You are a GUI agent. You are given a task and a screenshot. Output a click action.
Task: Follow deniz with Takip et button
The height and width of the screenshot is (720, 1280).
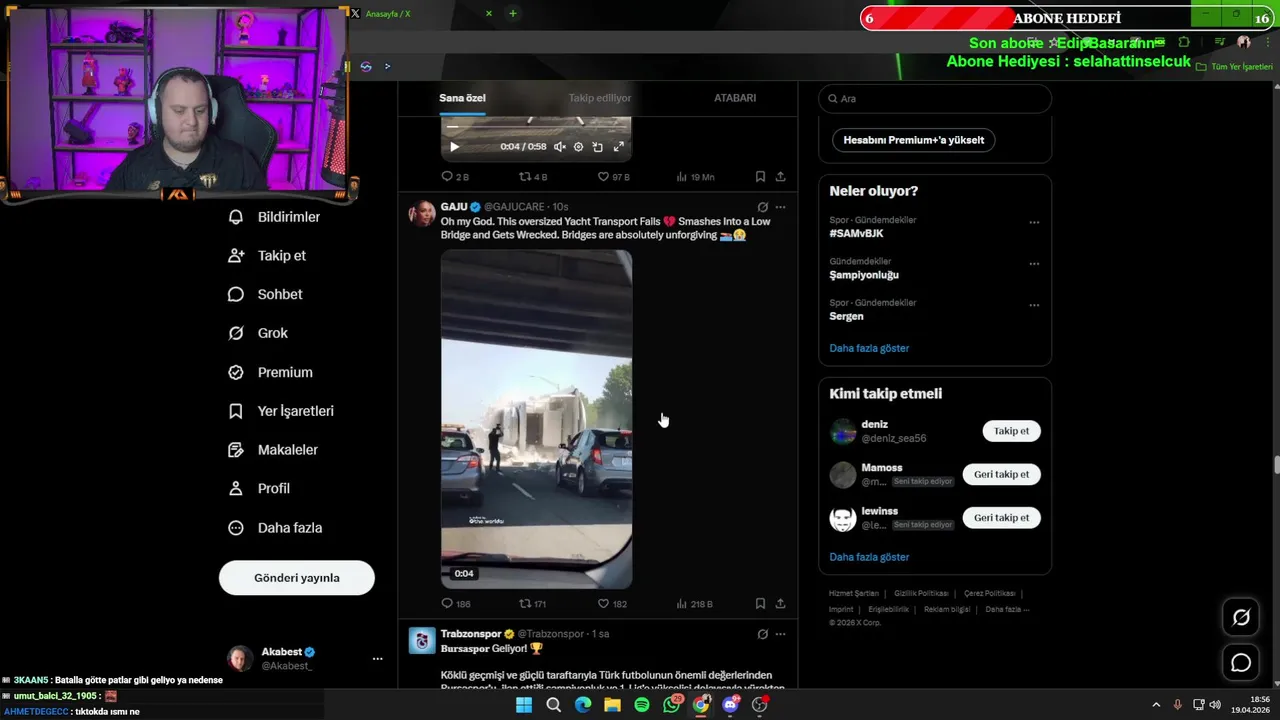[1011, 431]
